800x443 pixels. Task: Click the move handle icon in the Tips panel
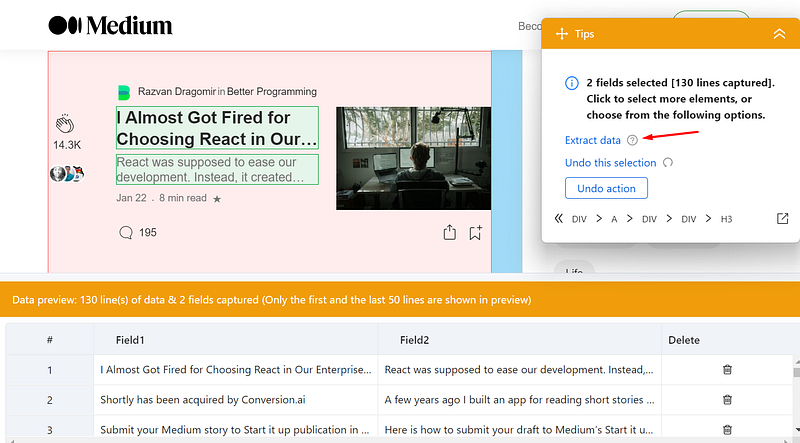tap(562, 34)
